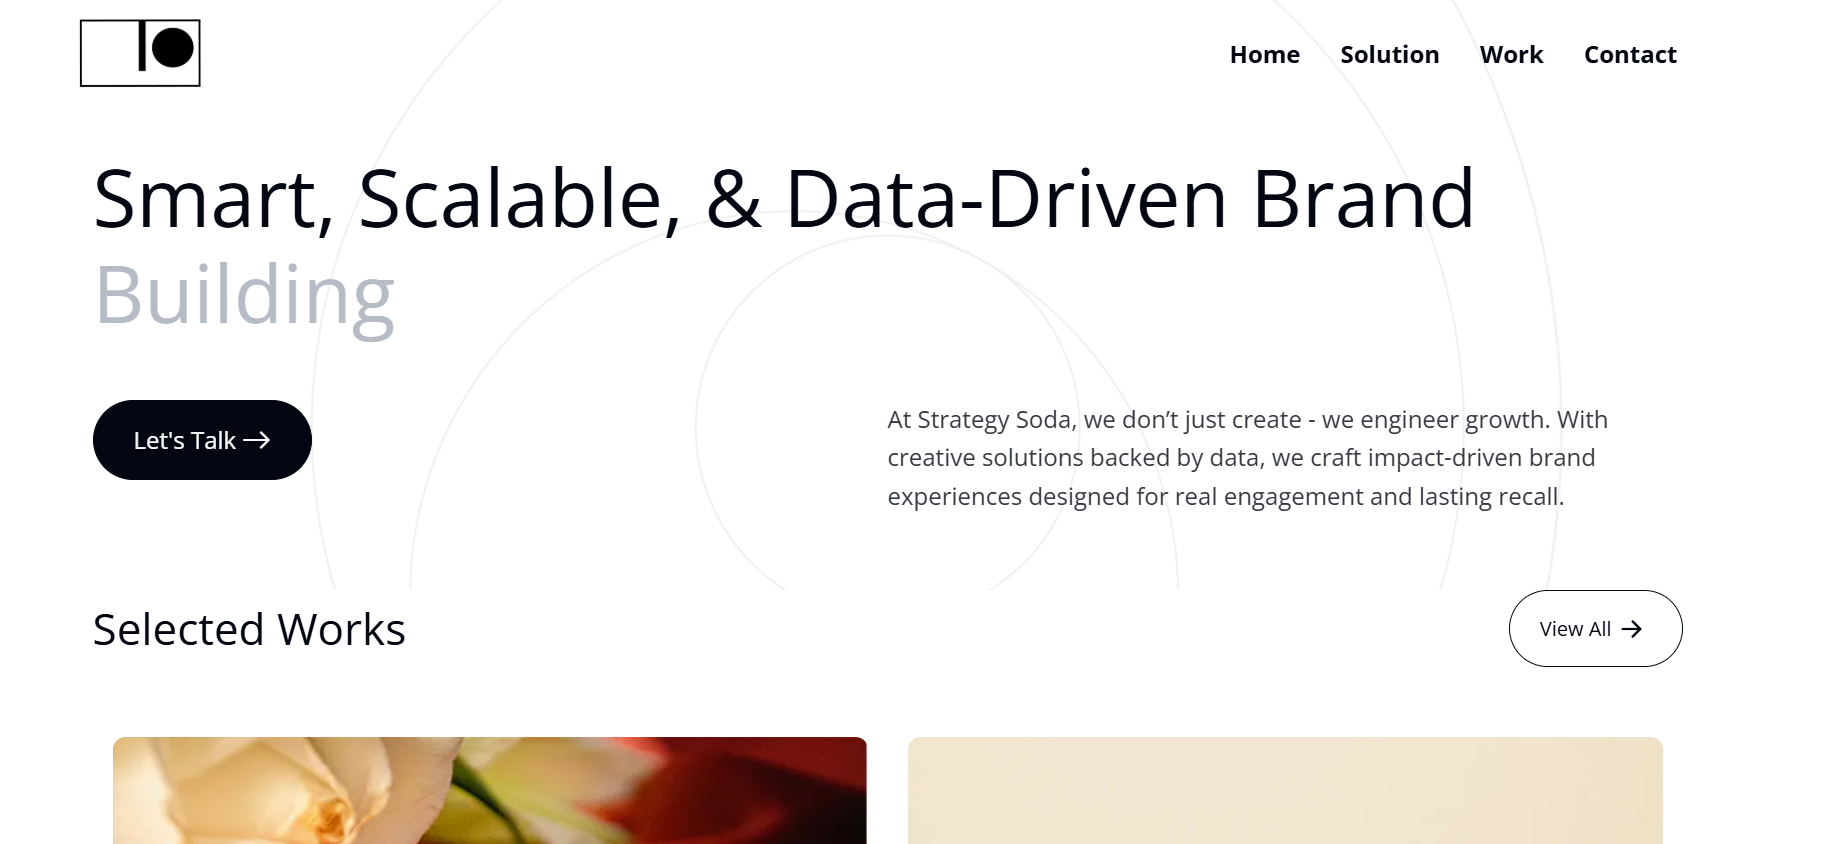The width and height of the screenshot is (1831, 844).
Task: Open the beige project thumbnail
Action: coord(1284,790)
